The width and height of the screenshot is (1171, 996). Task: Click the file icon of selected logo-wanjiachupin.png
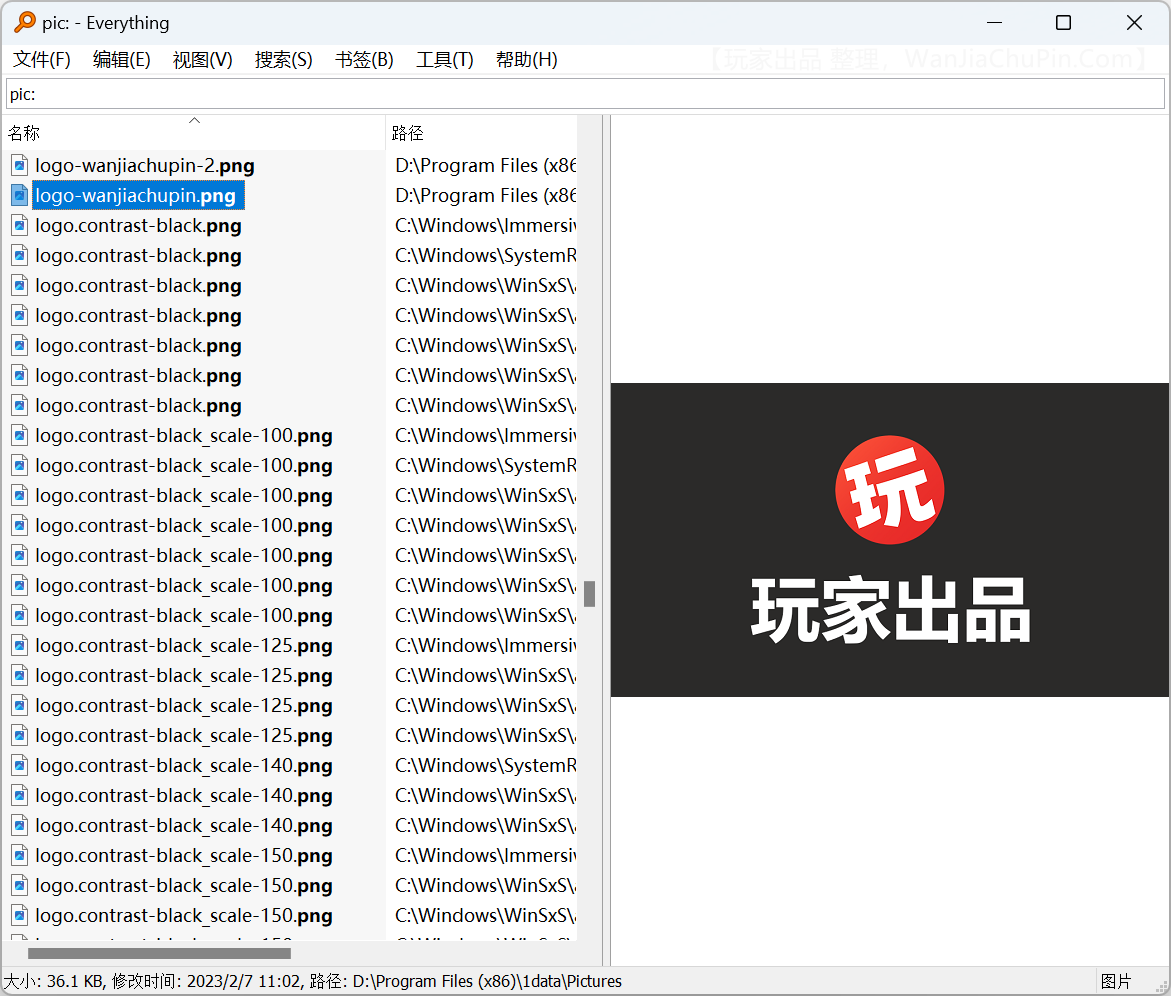tap(20, 196)
